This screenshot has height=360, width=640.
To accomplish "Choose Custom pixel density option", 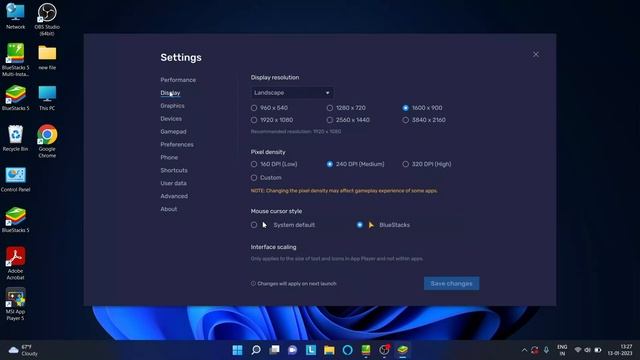I will pyautogui.click(x=266, y=178).
